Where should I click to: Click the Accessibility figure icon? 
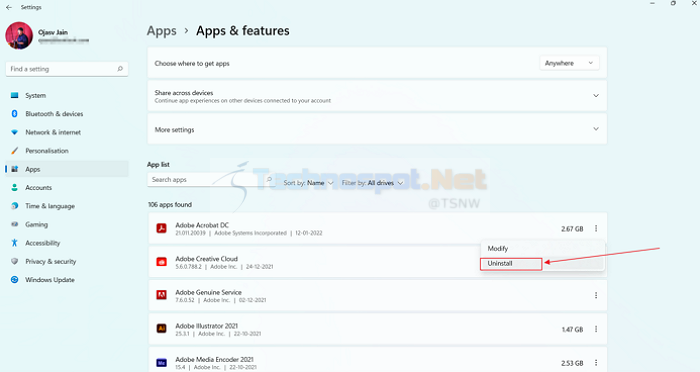point(15,243)
